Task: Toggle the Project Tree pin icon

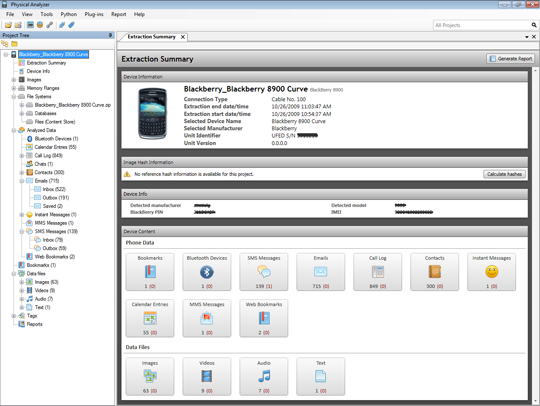Action: (110, 35)
